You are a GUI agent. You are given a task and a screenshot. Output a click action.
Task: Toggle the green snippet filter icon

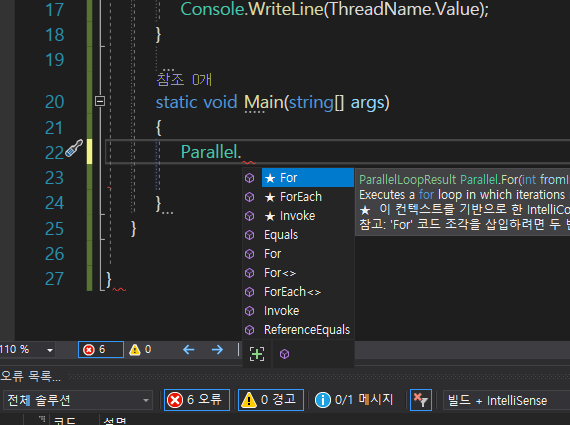pyautogui.click(x=257, y=354)
